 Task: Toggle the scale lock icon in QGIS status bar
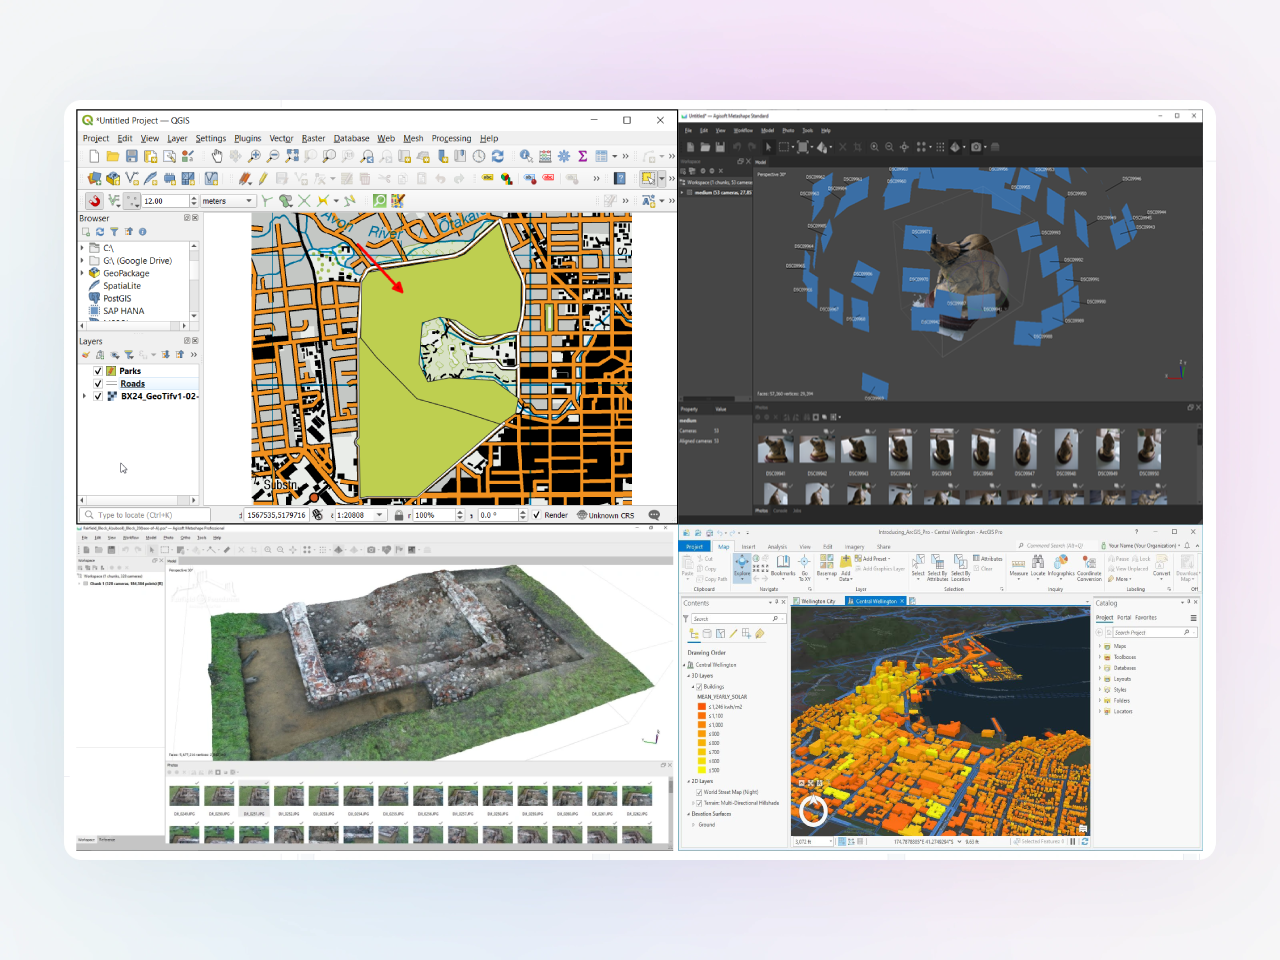(399, 515)
